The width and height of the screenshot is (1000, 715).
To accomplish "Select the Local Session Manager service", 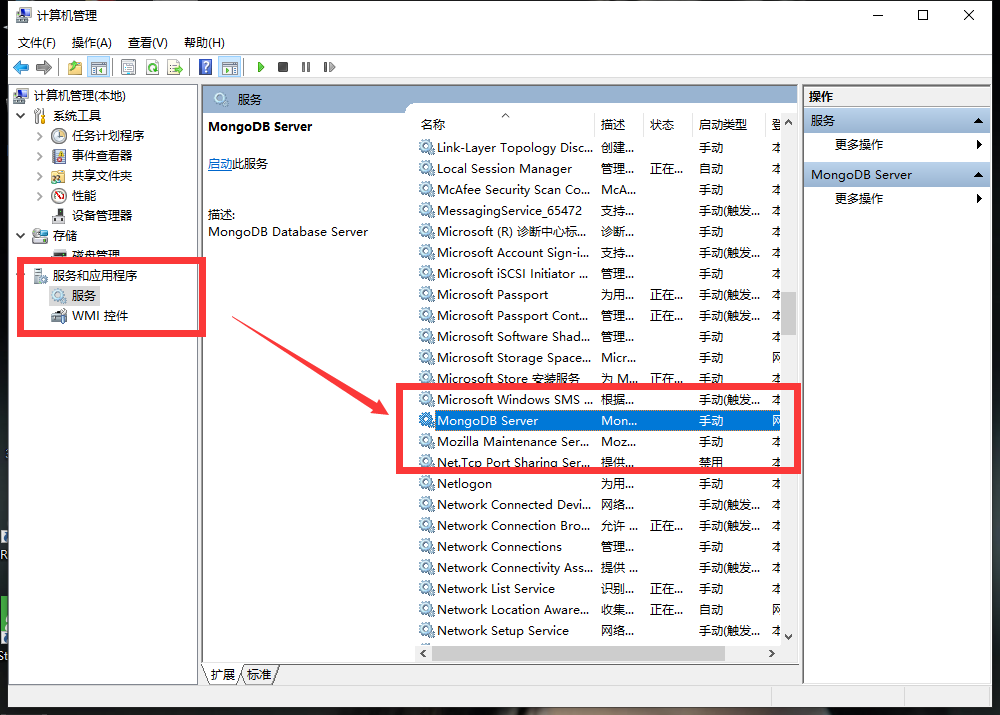I will tap(599, 168).
